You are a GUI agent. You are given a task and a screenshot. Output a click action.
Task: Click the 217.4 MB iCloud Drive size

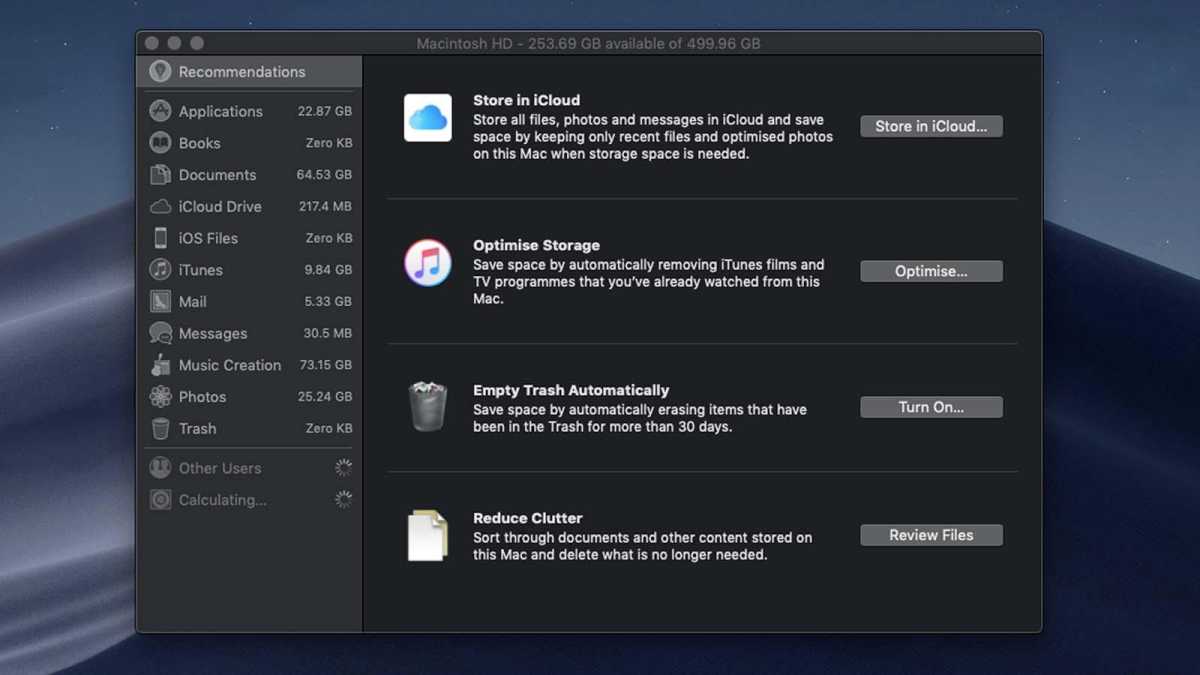coord(326,207)
